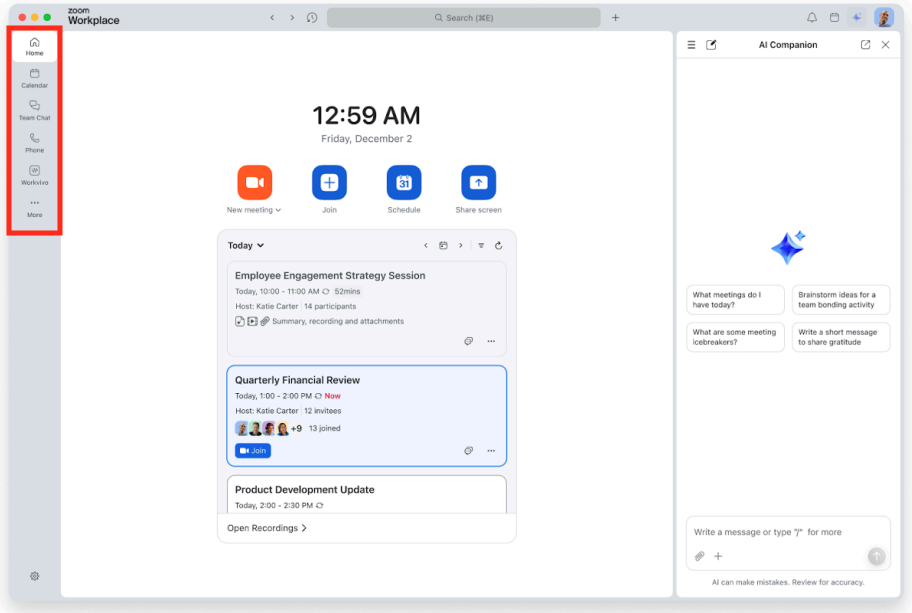Expand the Today dropdown
The height and width of the screenshot is (613, 912).
point(246,245)
